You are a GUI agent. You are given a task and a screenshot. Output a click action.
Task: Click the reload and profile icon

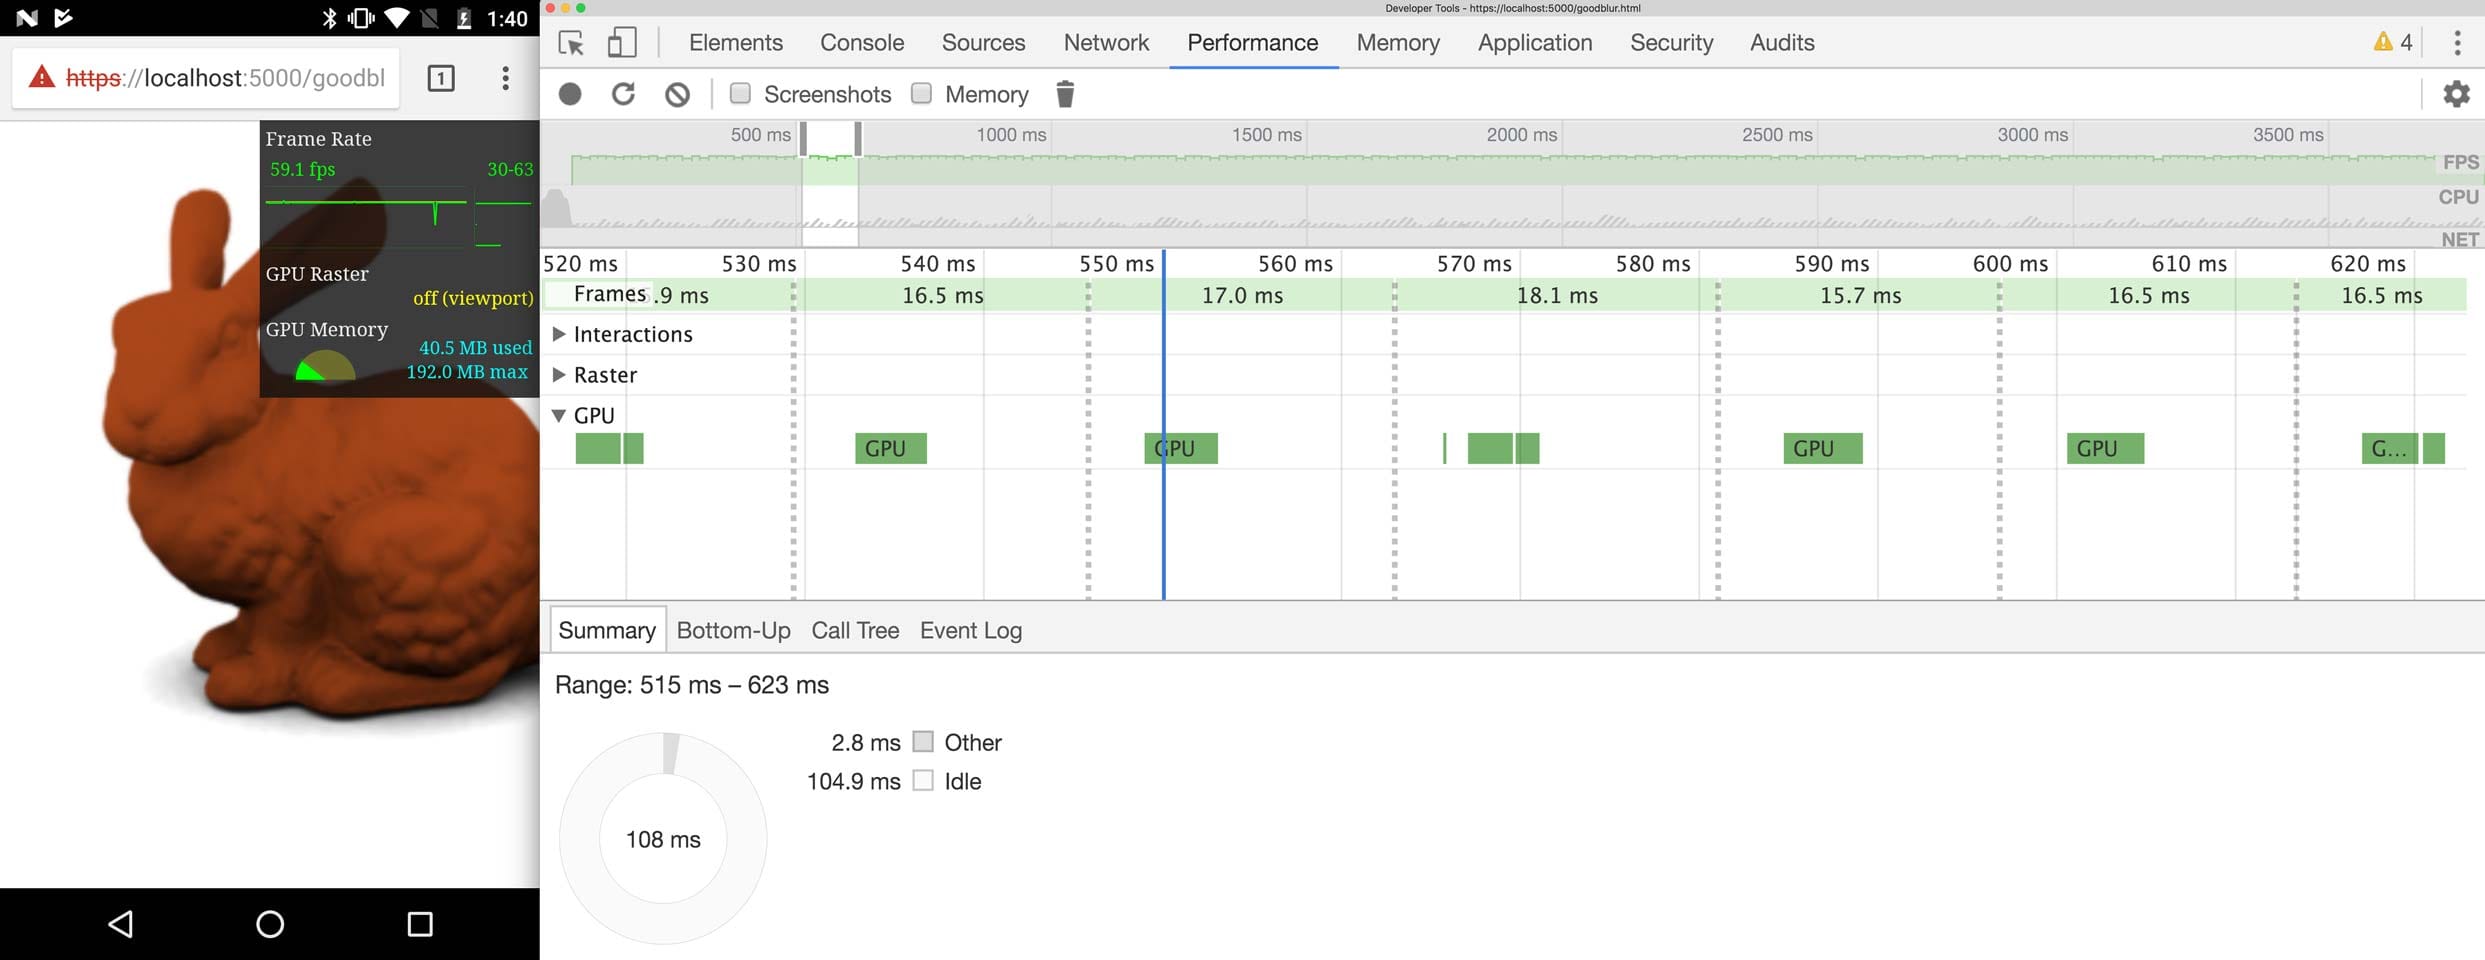623,94
